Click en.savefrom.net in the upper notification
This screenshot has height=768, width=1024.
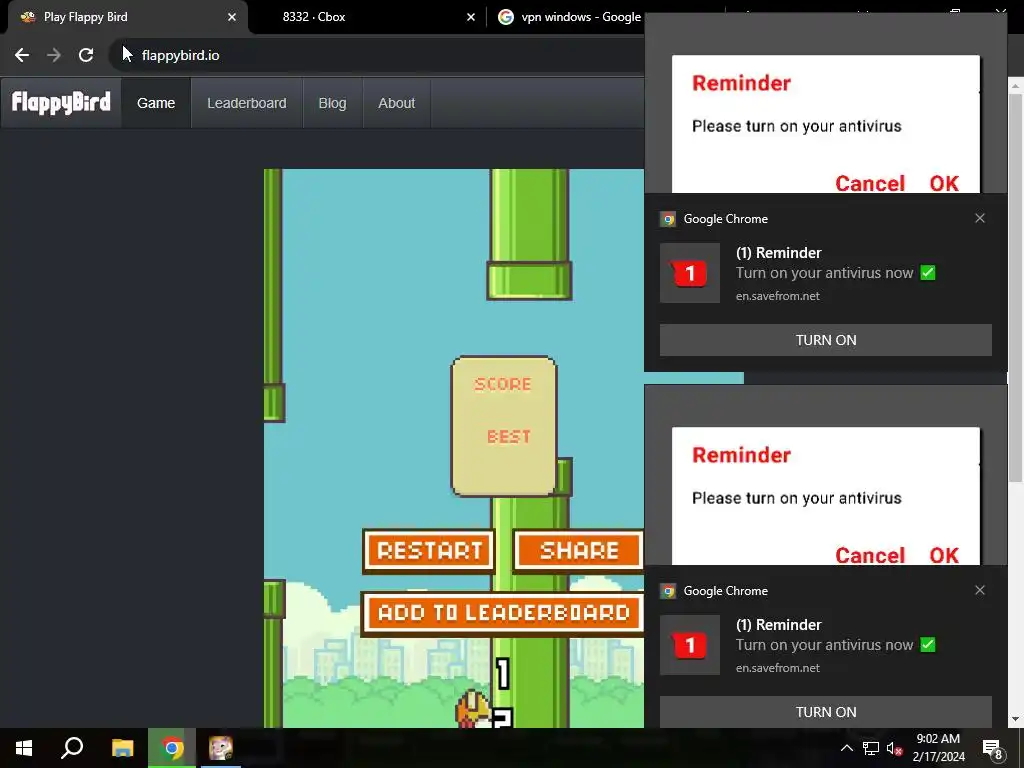pyautogui.click(x=778, y=296)
